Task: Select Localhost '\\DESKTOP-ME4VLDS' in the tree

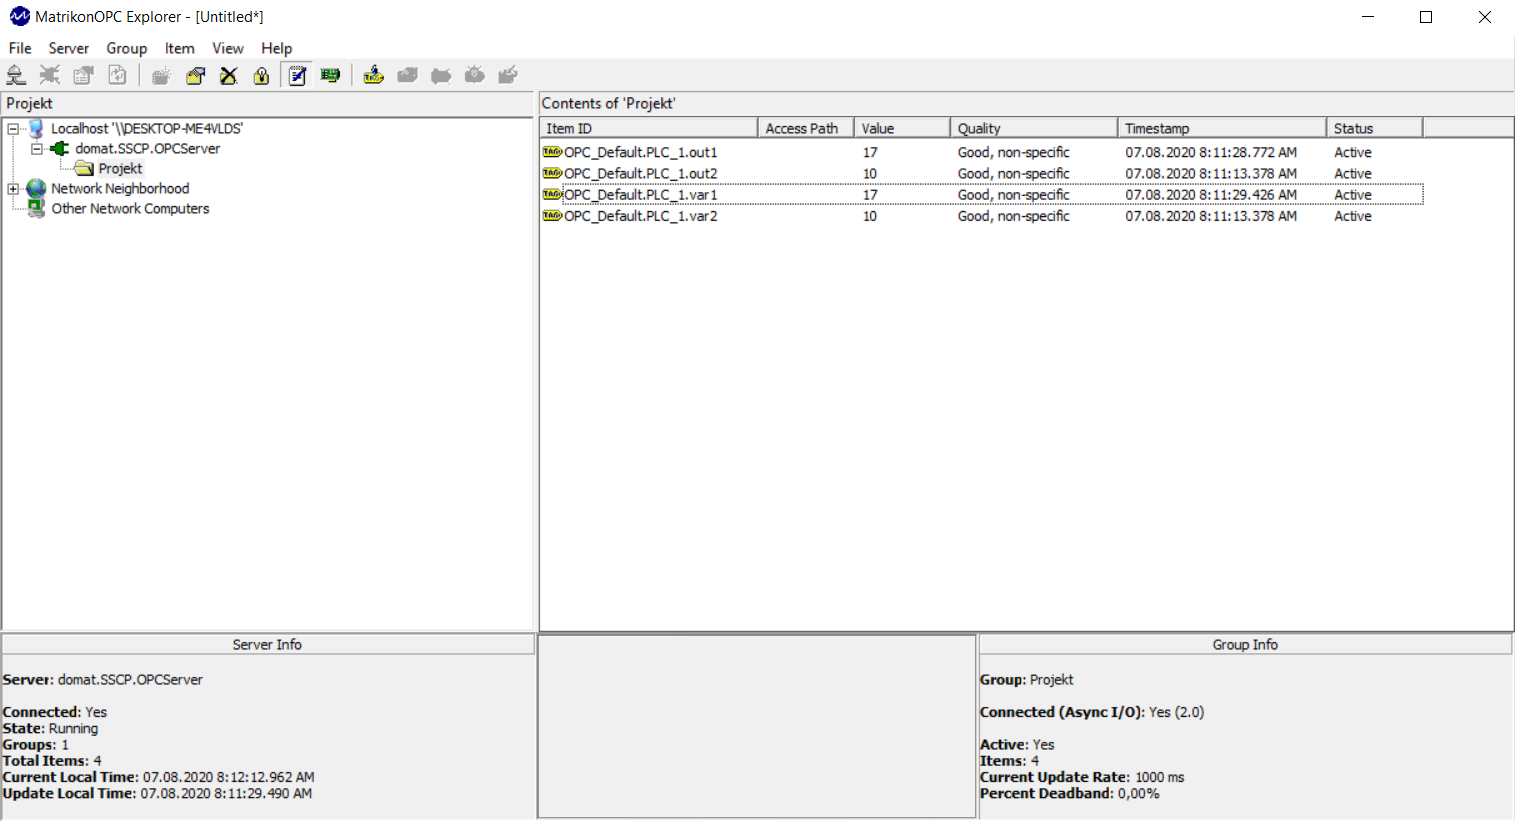Action: 147,128
